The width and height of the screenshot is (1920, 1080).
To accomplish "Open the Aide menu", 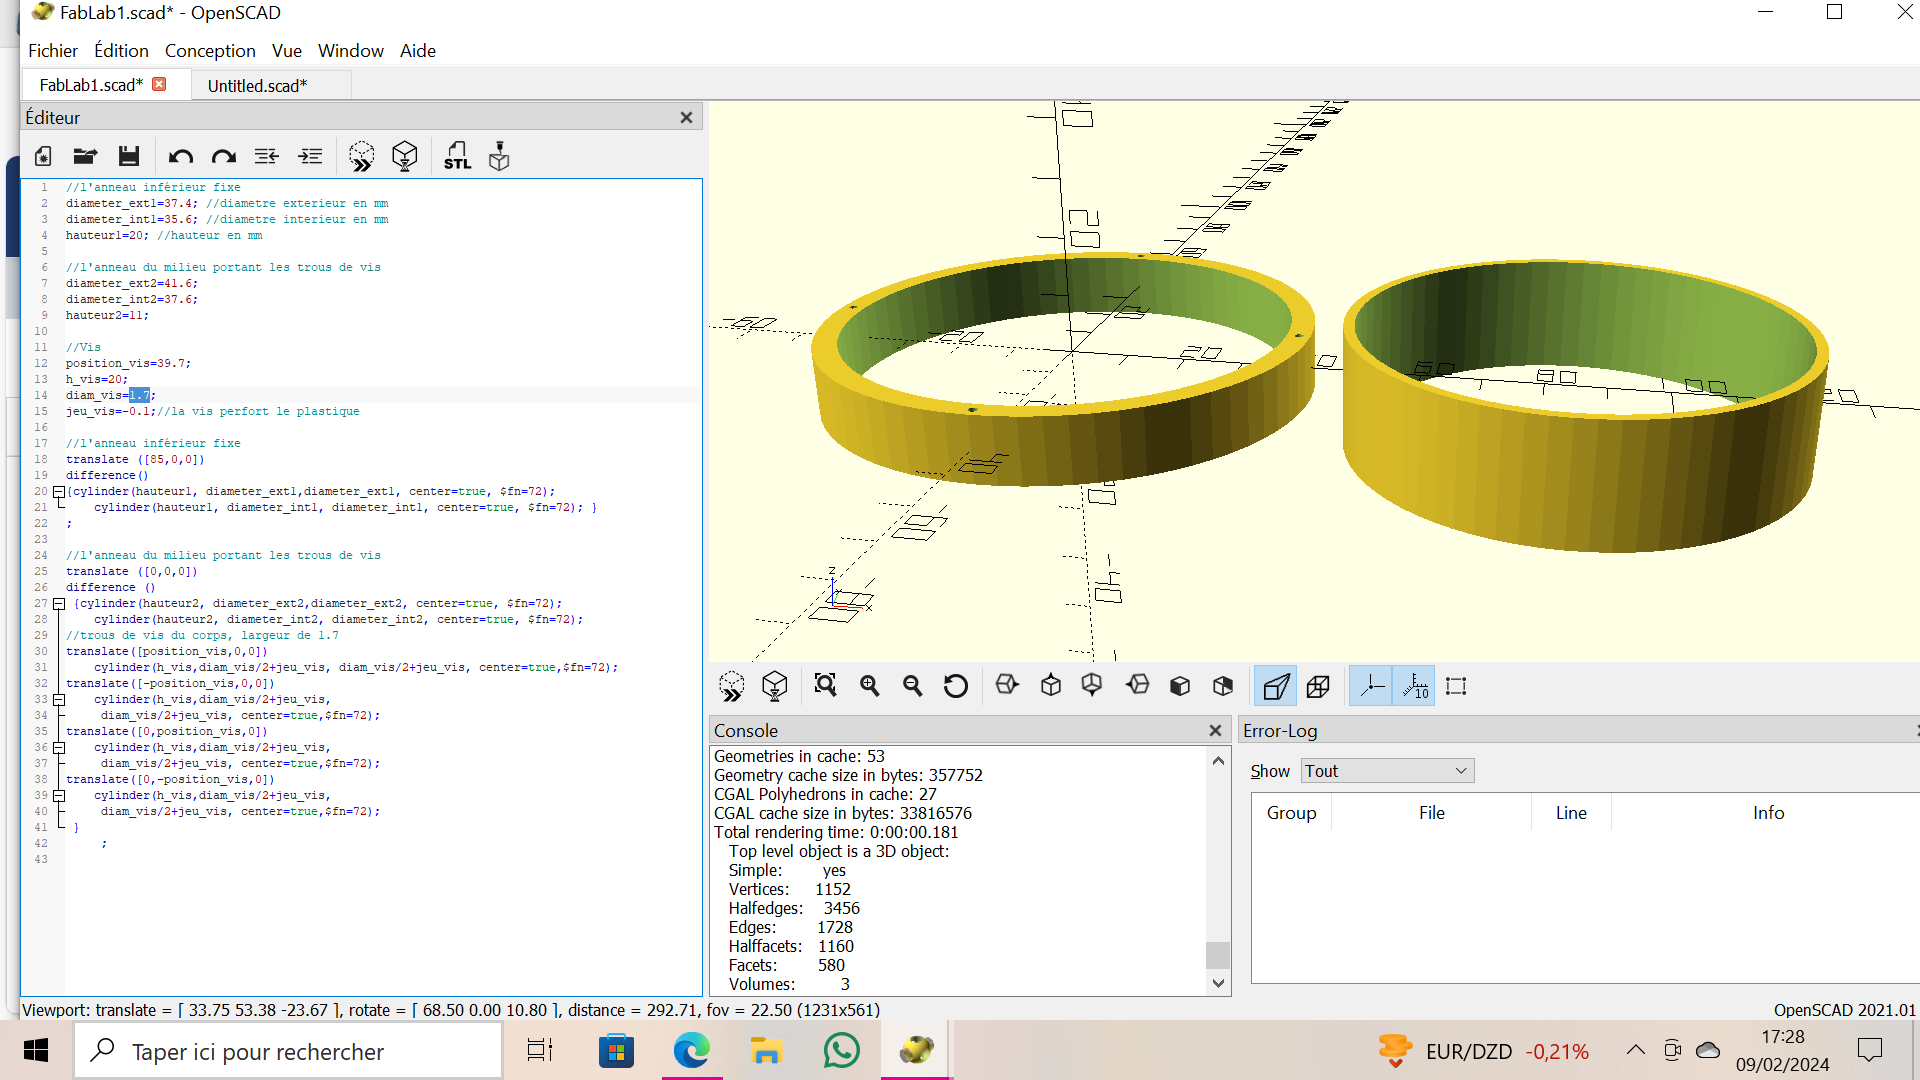I will pos(418,51).
